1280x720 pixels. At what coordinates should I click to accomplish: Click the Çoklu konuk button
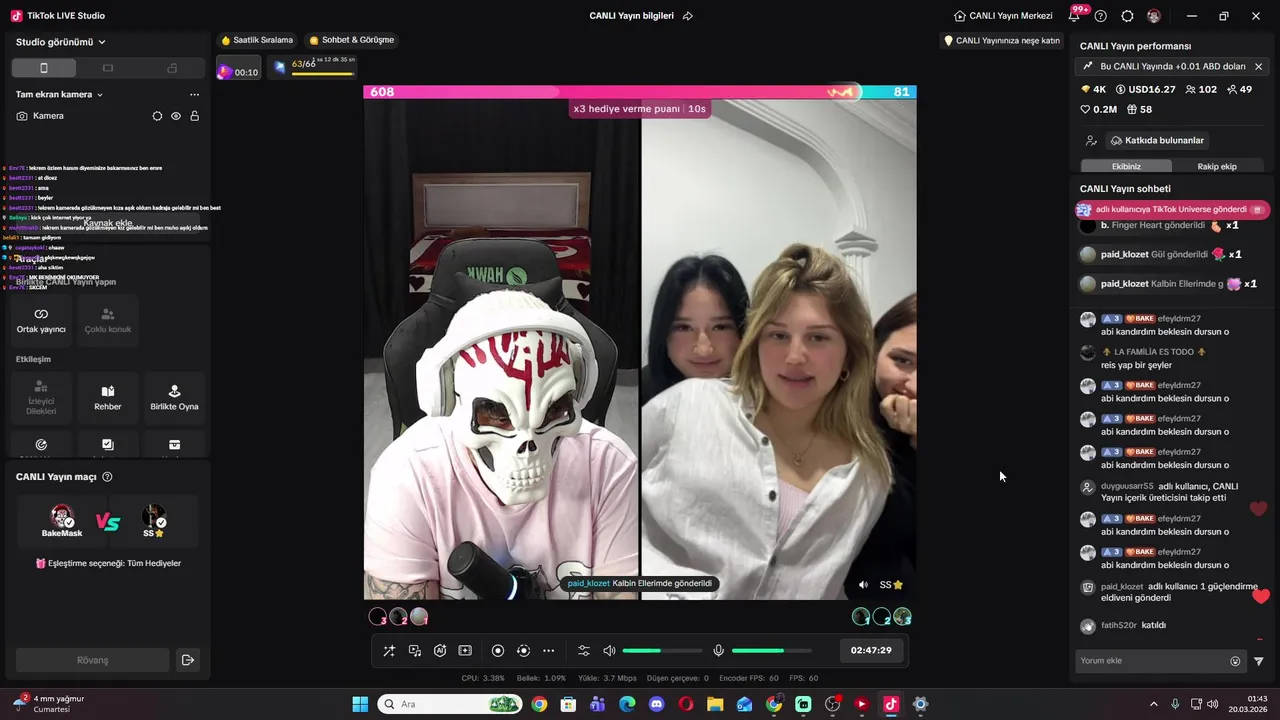pos(108,320)
